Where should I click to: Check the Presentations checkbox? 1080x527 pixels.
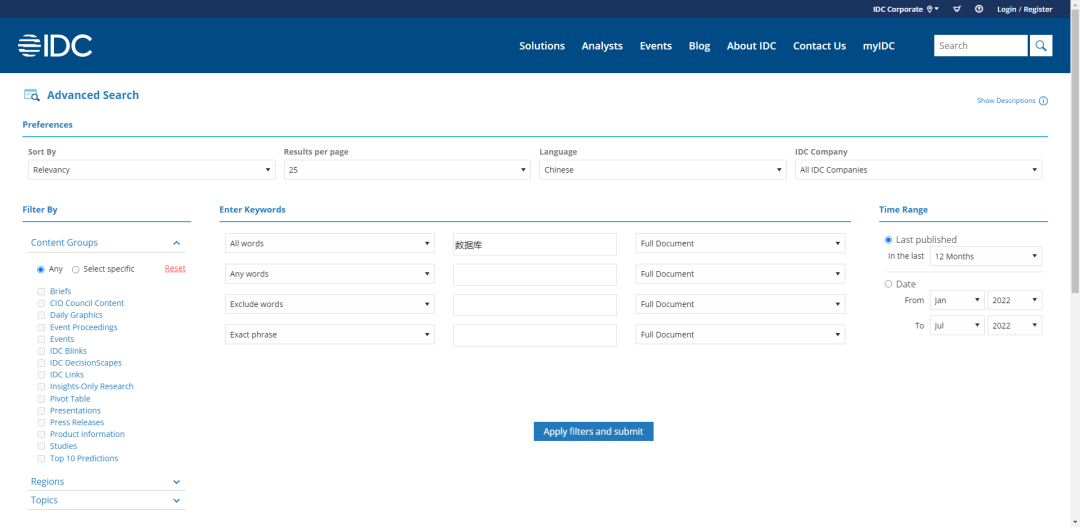pyautogui.click(x=42, y=411)
